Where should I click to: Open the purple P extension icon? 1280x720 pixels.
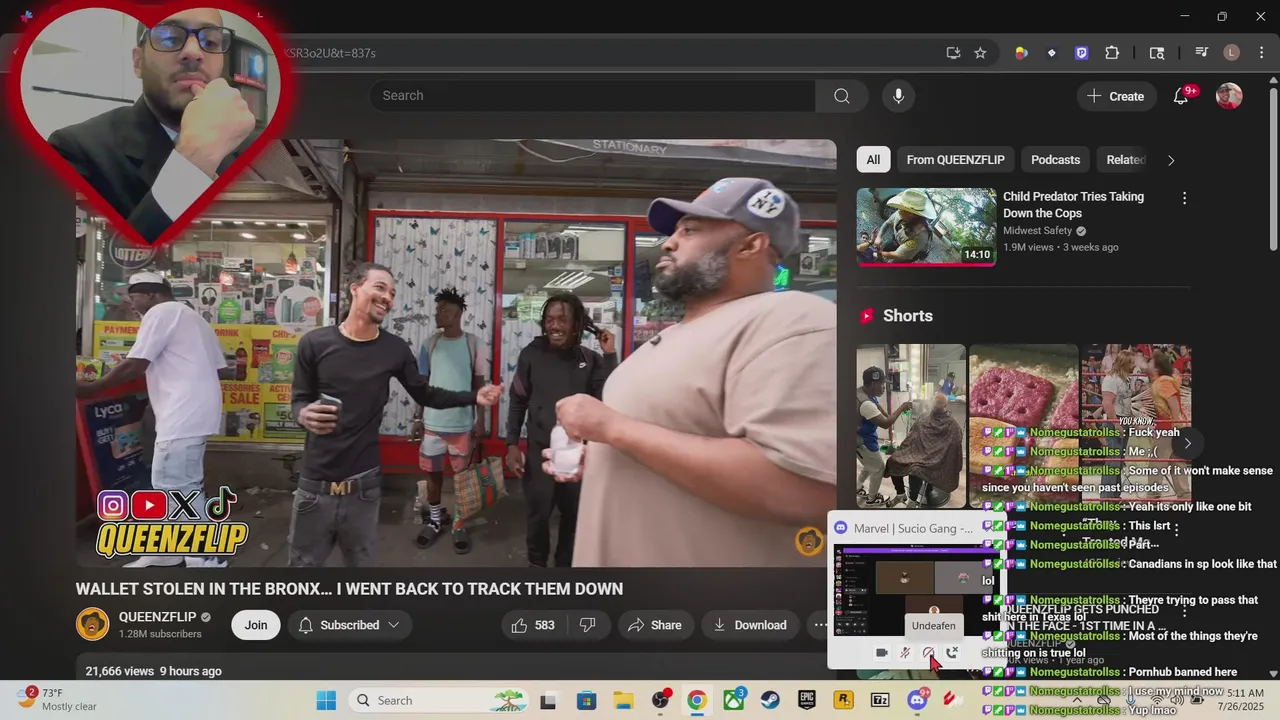pyautogui.click(x=1081, y=53)
